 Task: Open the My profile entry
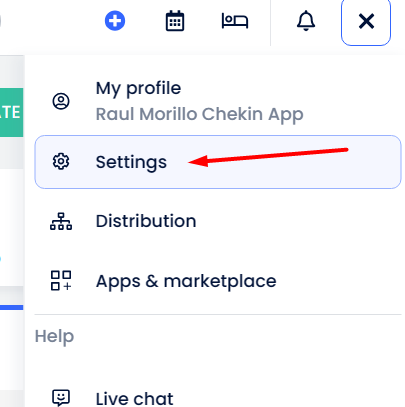(x=218, y=101)
